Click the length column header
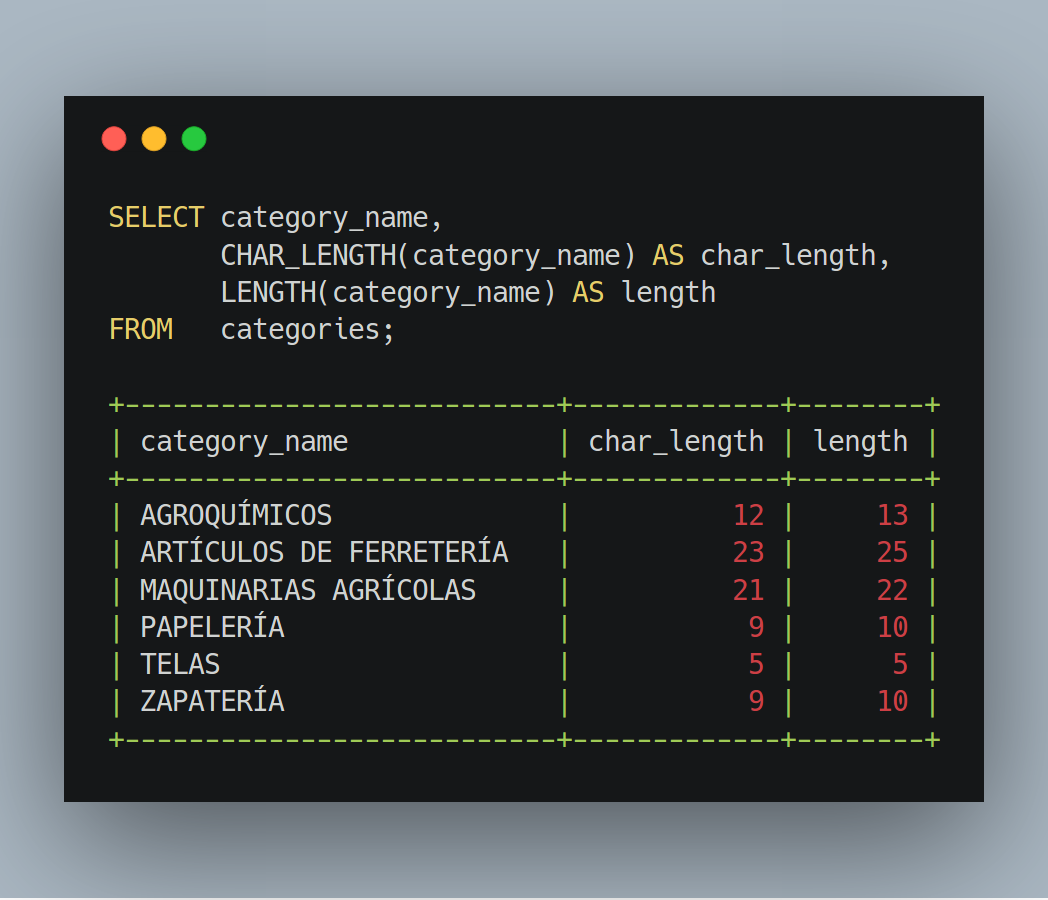 tap(860, 442)
